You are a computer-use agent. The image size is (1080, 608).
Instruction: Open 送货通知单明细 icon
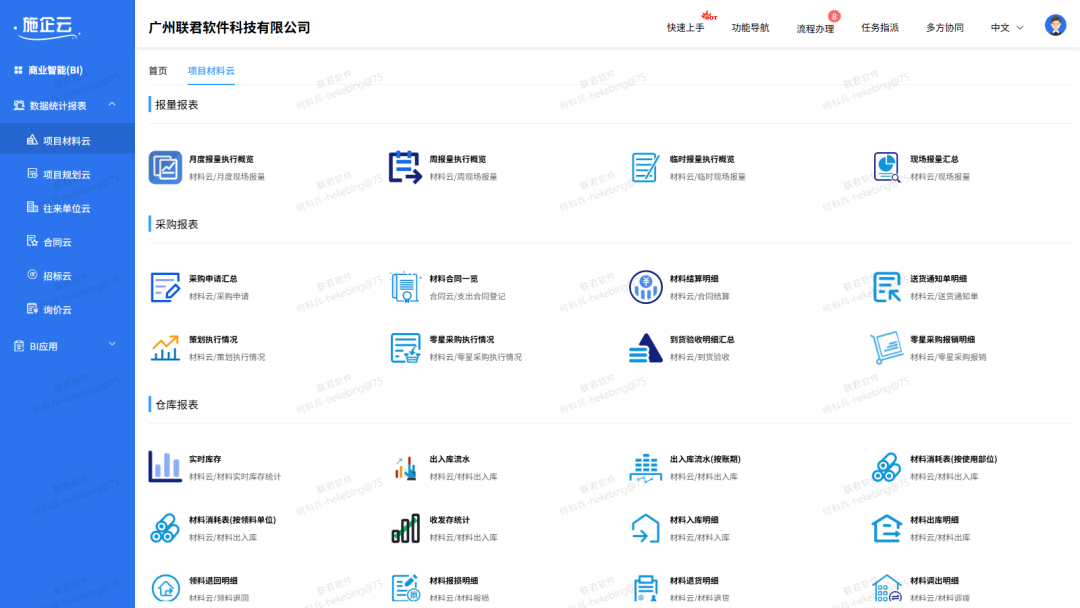click(x=886, y=287)
